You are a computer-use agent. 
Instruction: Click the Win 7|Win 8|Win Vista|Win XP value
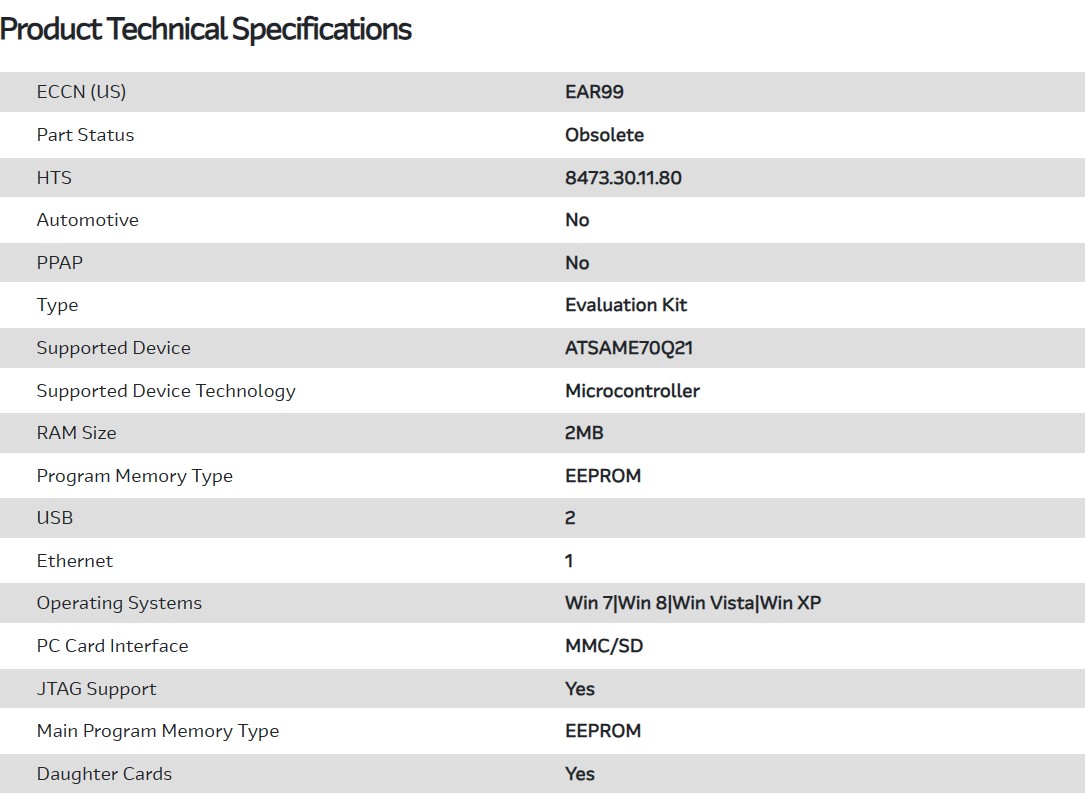[693, 603]
